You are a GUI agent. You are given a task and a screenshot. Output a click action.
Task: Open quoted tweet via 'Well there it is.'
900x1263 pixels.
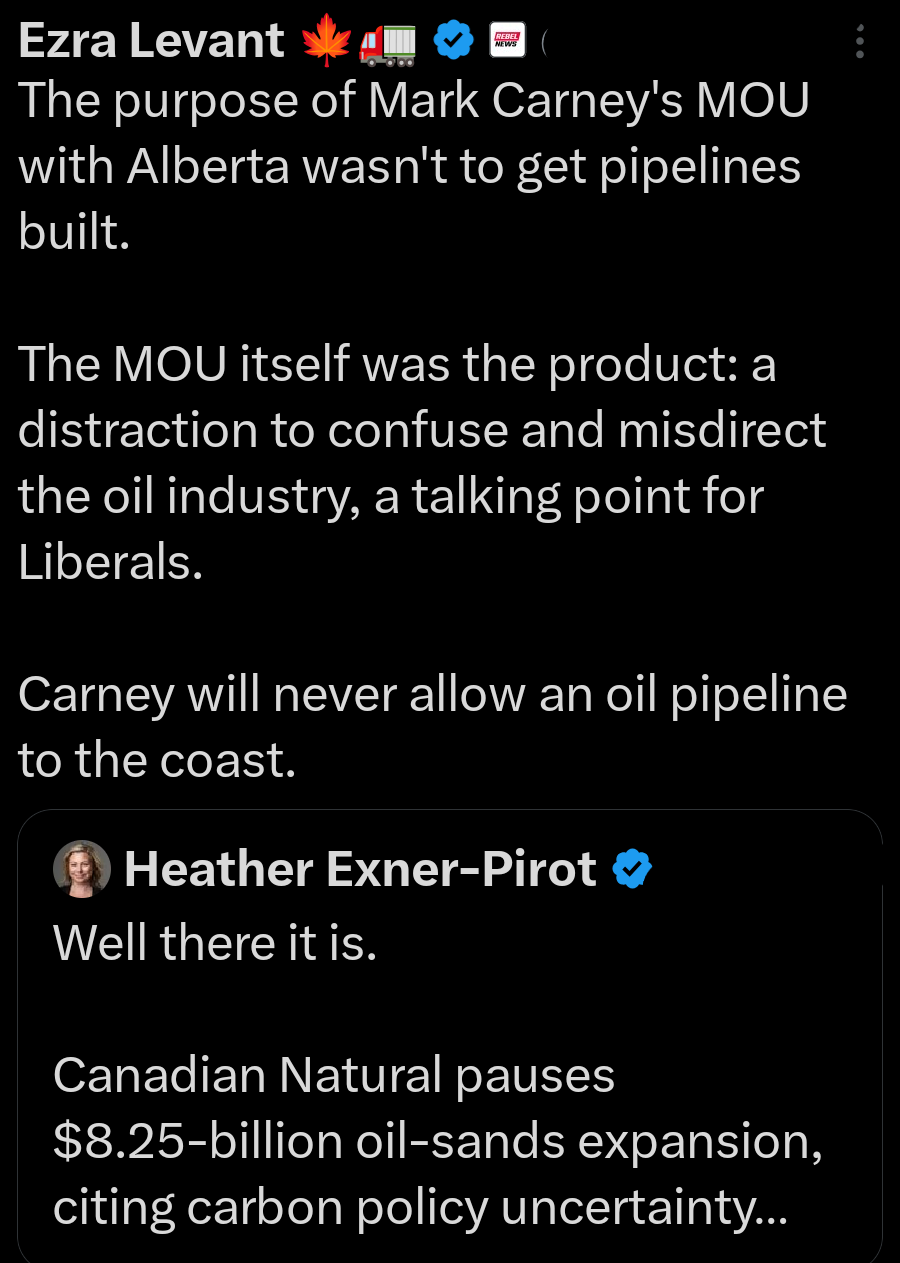point(214,942)
